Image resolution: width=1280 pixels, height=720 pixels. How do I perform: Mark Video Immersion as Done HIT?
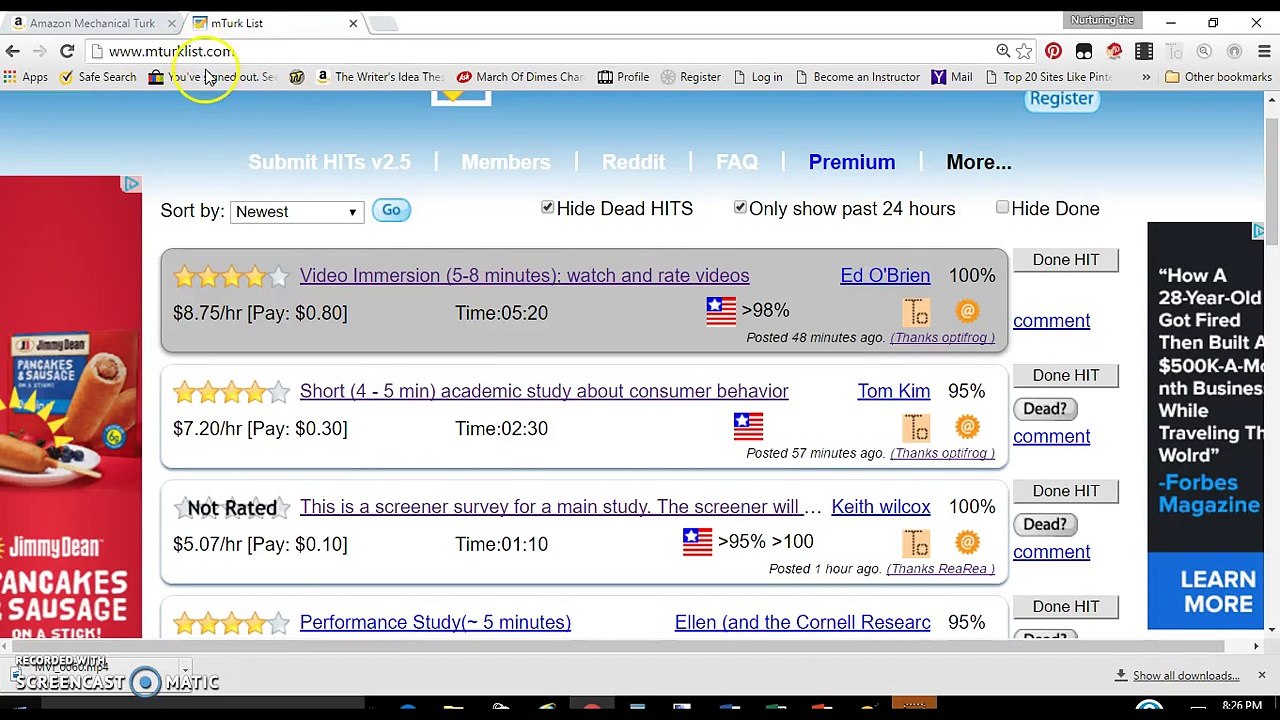pos(1066,260)
